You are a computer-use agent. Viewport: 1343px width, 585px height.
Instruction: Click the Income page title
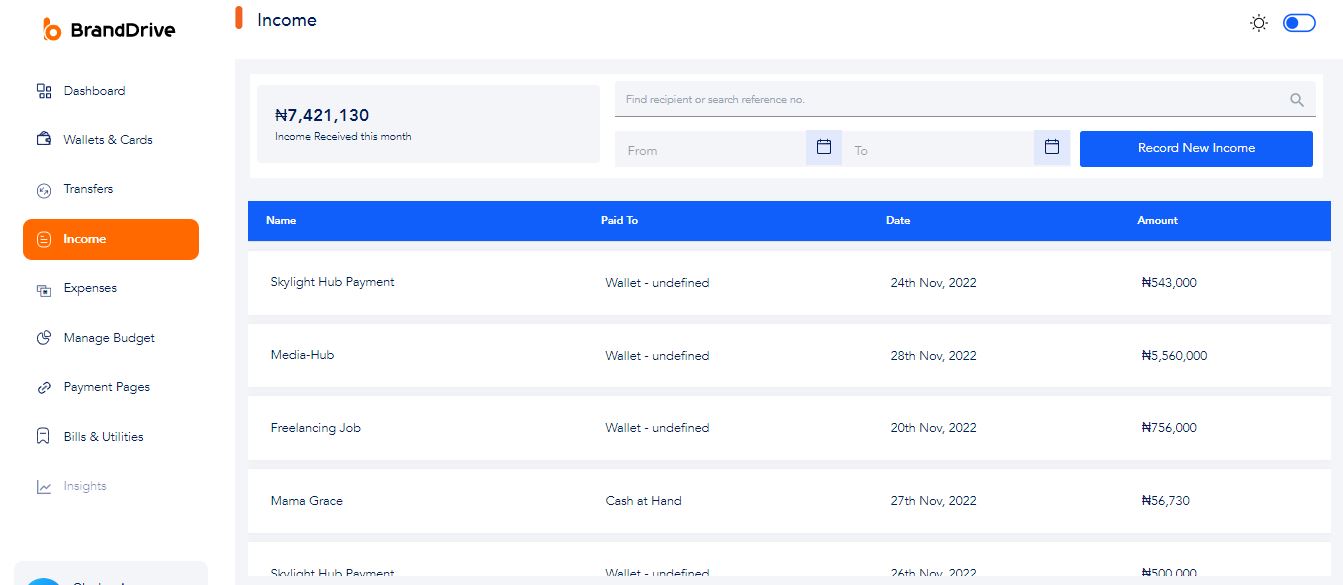pyautogui.click(x=287, y=20)
